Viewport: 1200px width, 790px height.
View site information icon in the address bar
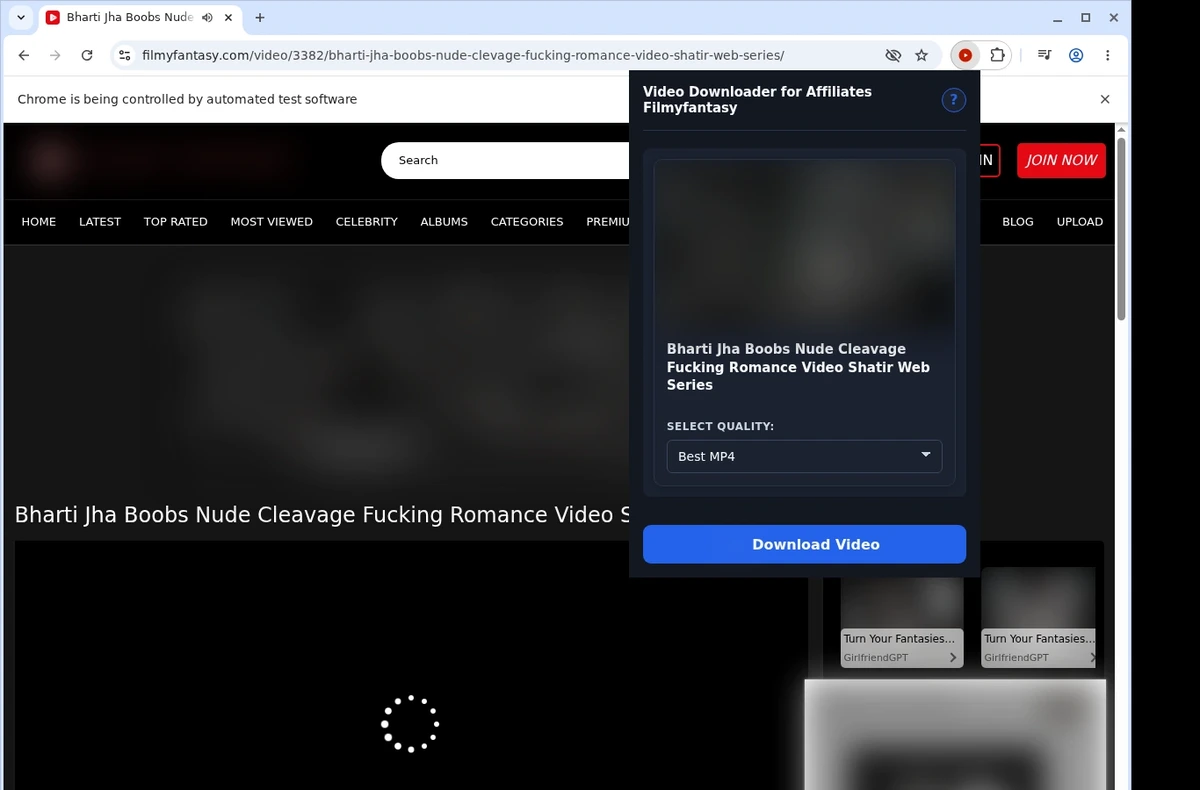123,56
